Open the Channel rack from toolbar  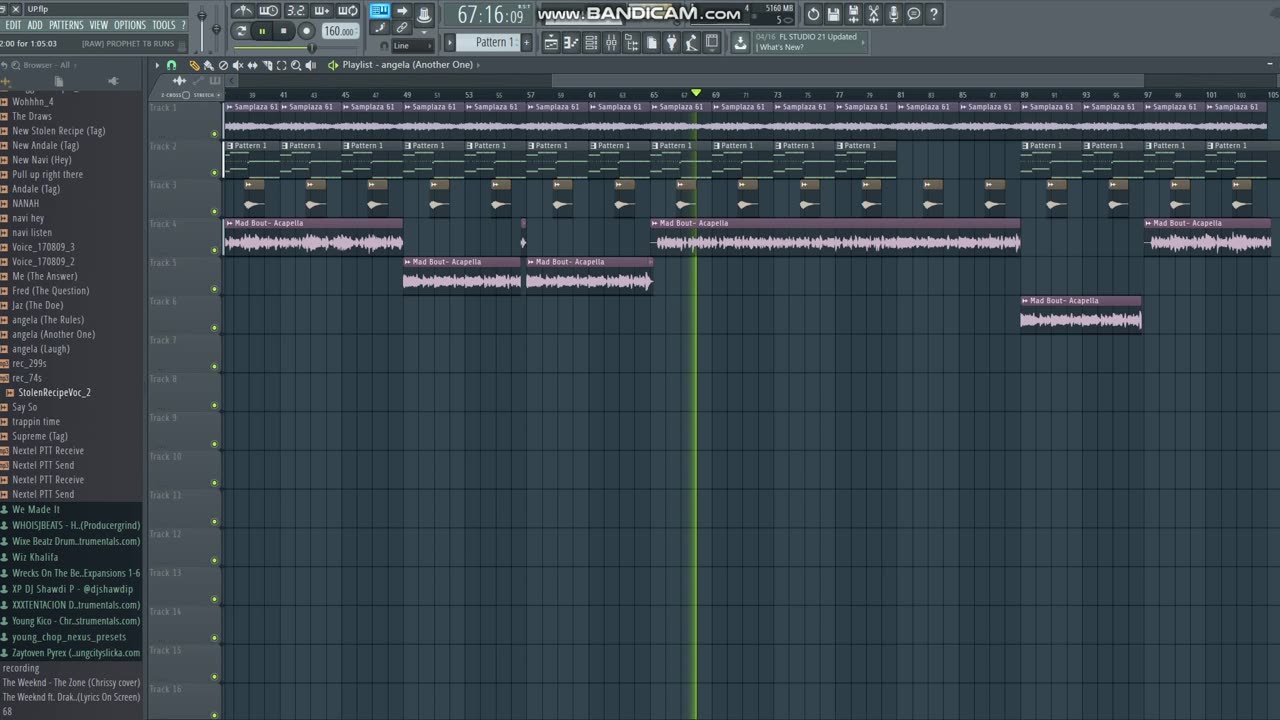(591, 42)
